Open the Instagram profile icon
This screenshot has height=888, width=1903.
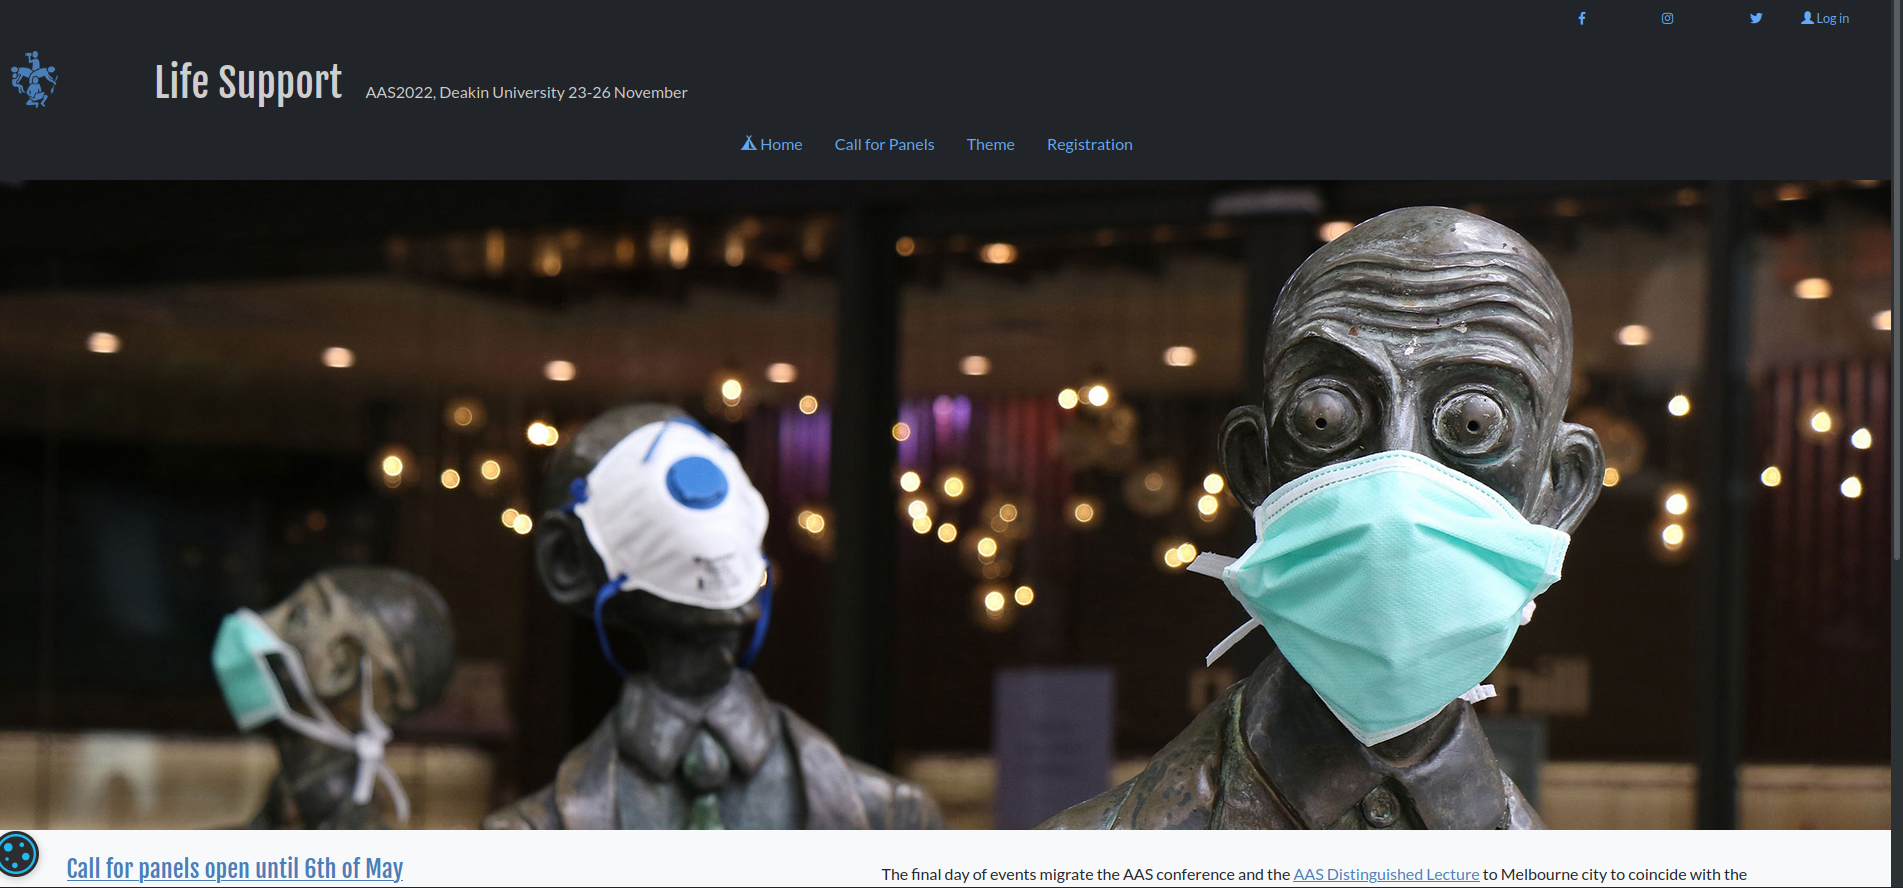click(x=1667, y=19)
